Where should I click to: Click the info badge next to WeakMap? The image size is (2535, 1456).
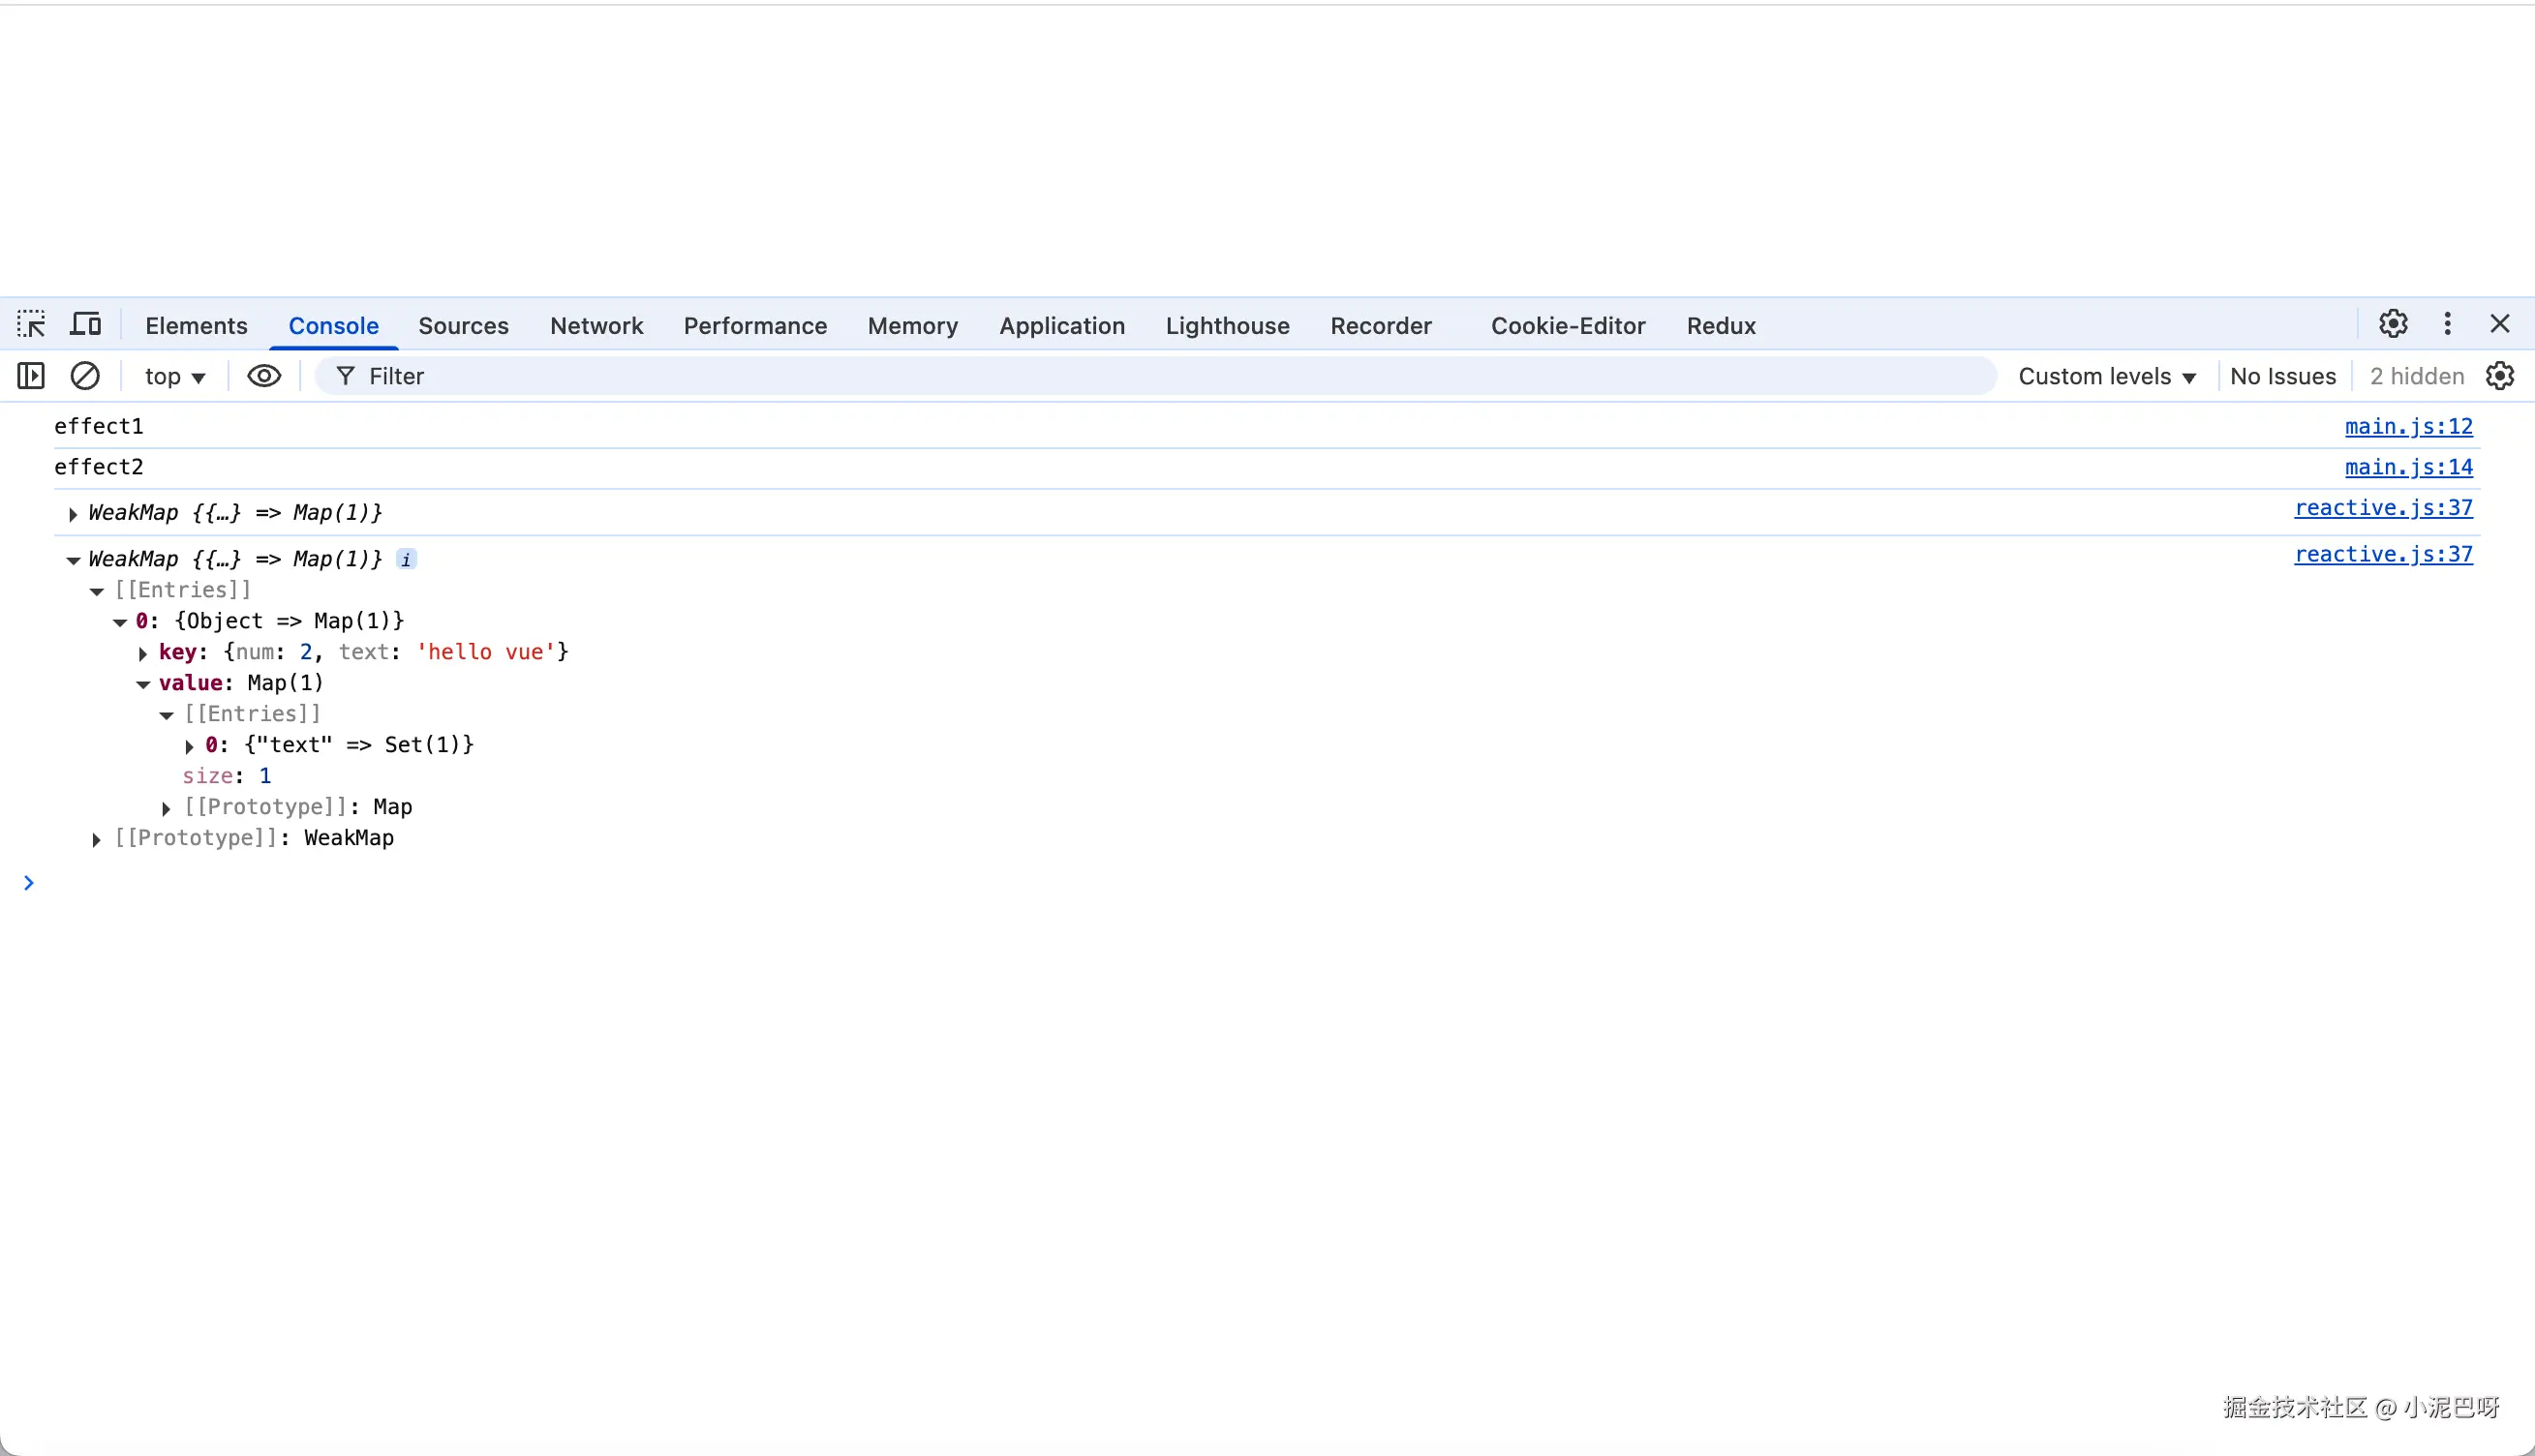click(x=406, y=559)
